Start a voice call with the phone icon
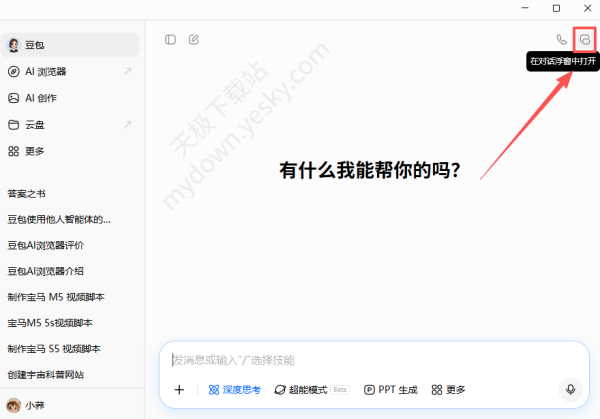The width and height of the screenshot is (600, 419). coord(562,40)
